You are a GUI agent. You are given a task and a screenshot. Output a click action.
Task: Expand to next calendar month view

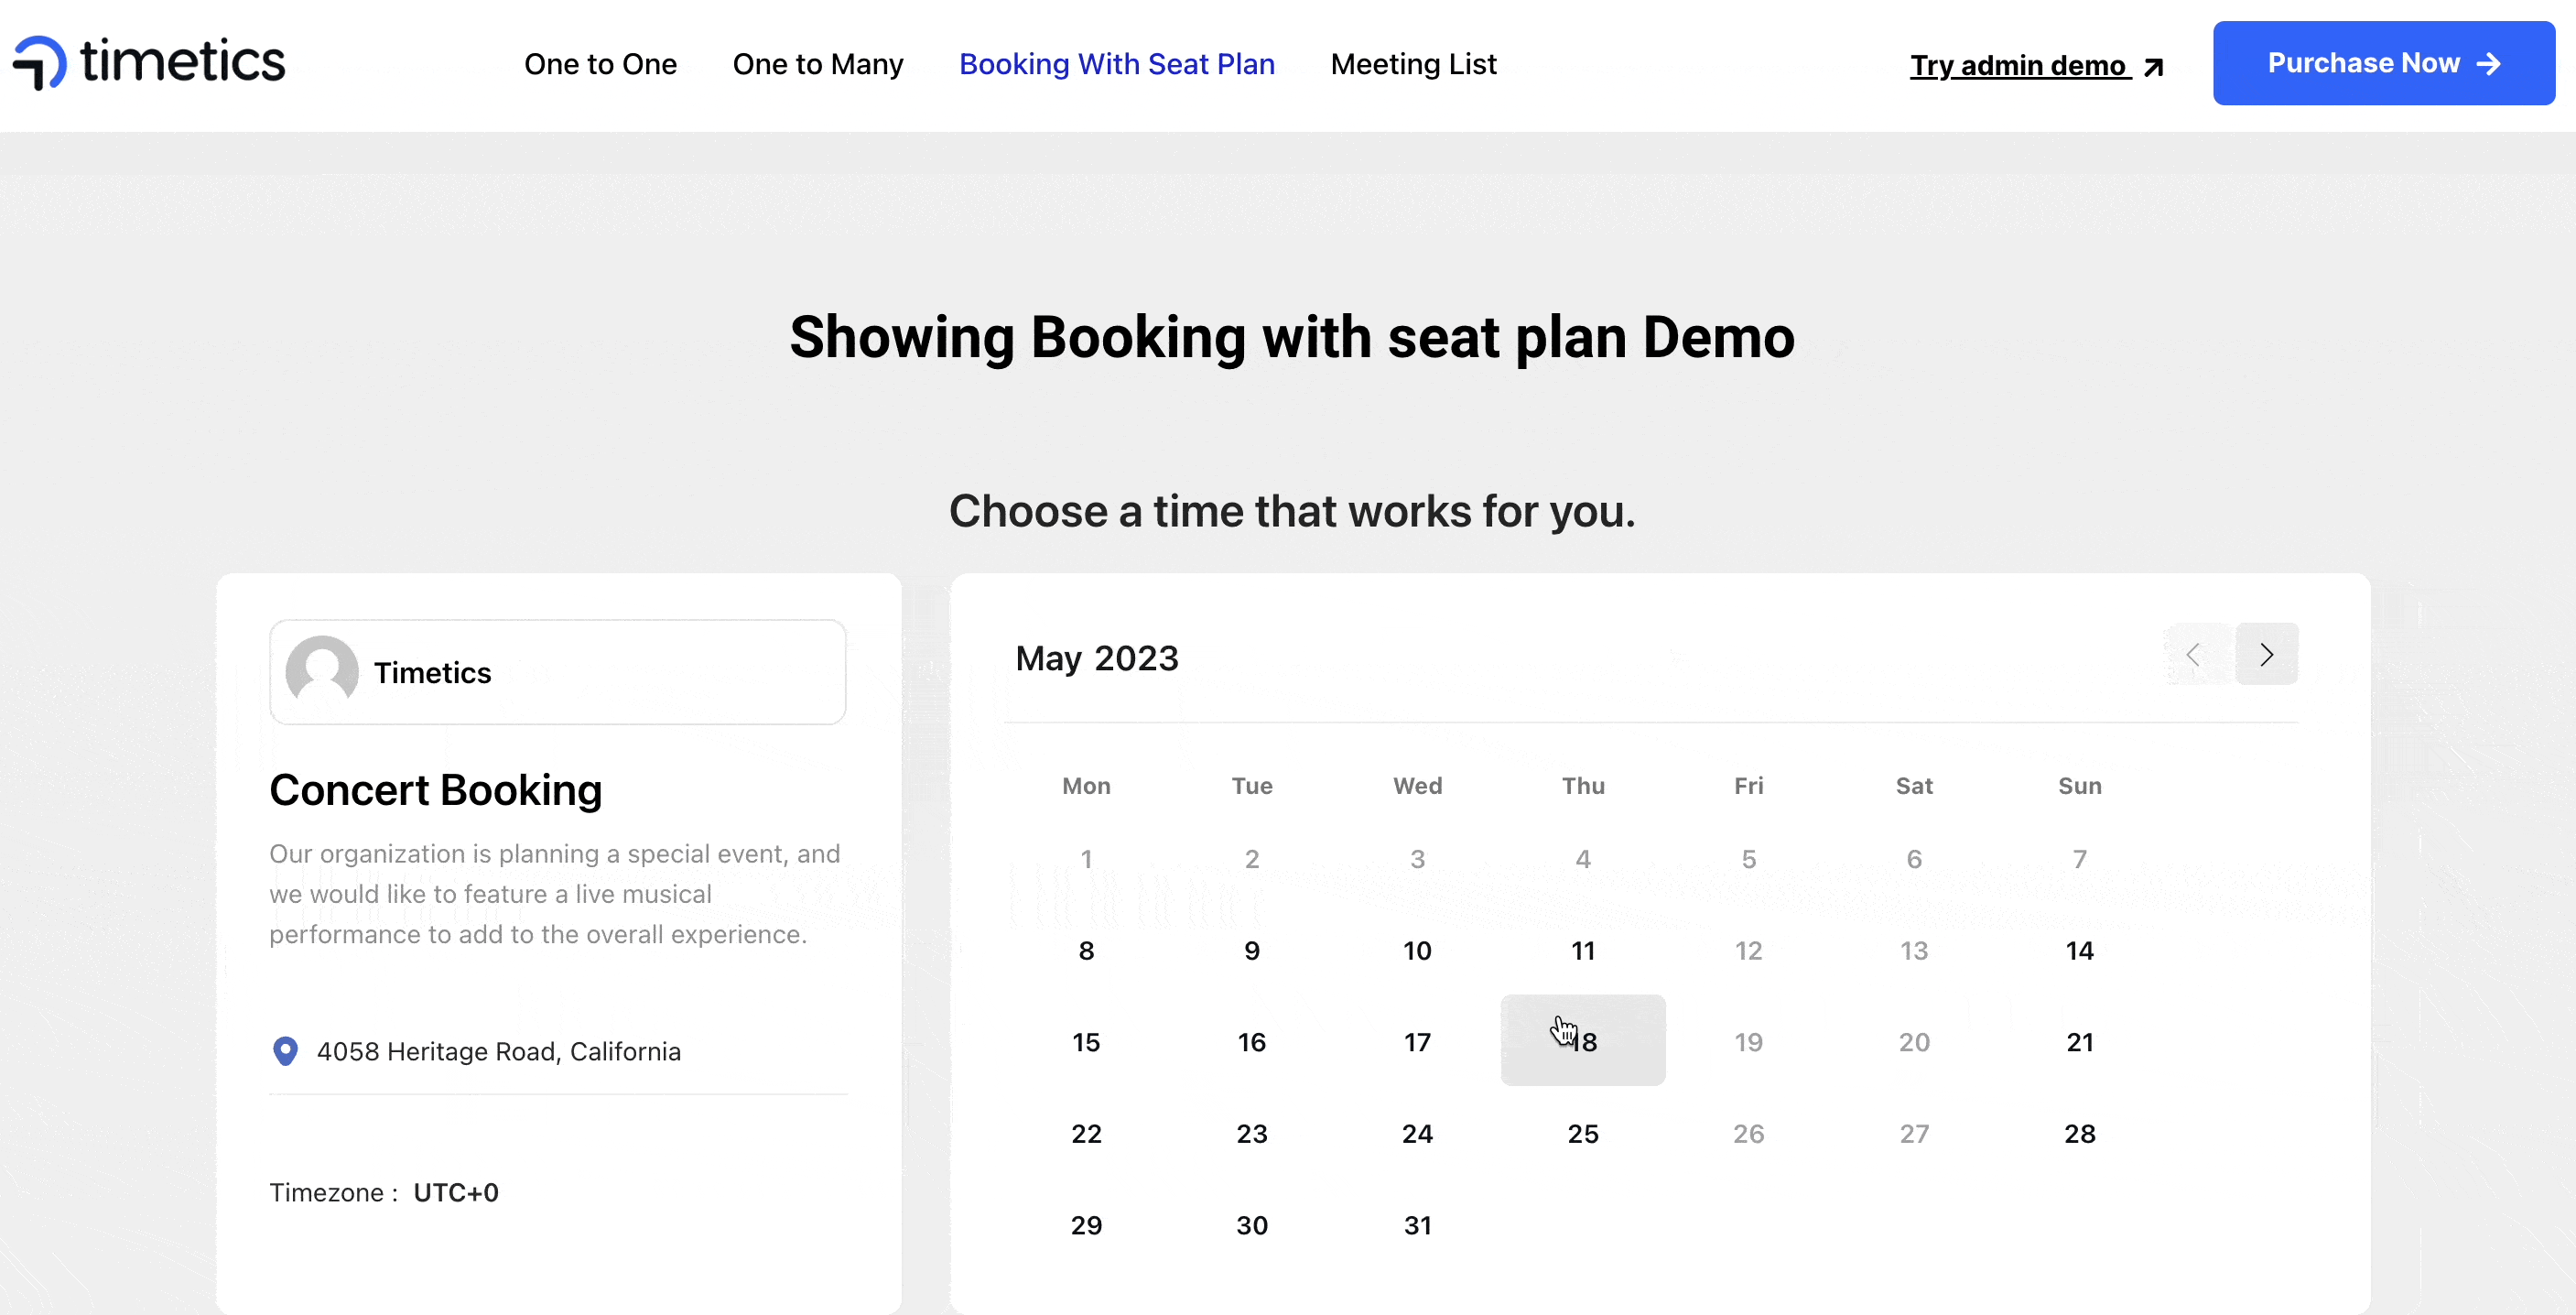2266,654
